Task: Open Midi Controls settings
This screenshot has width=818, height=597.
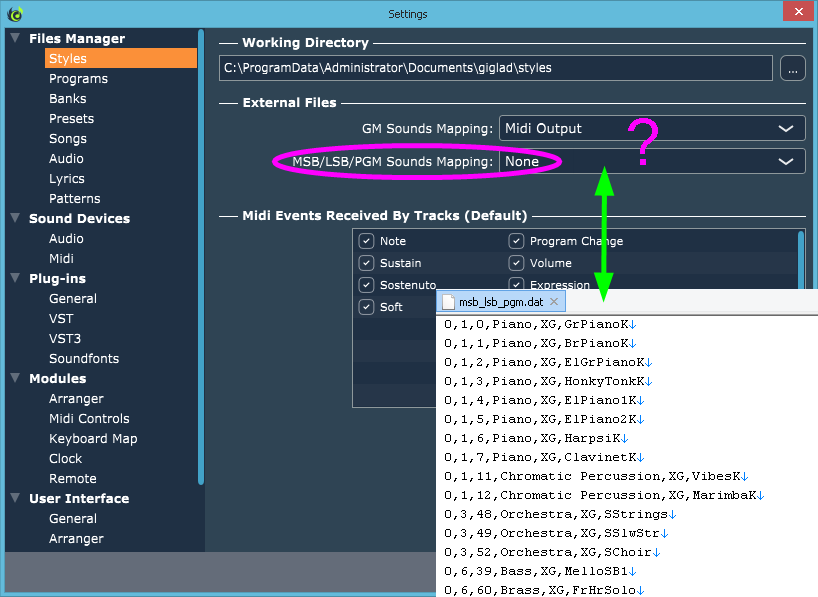Action: (89, 419)
